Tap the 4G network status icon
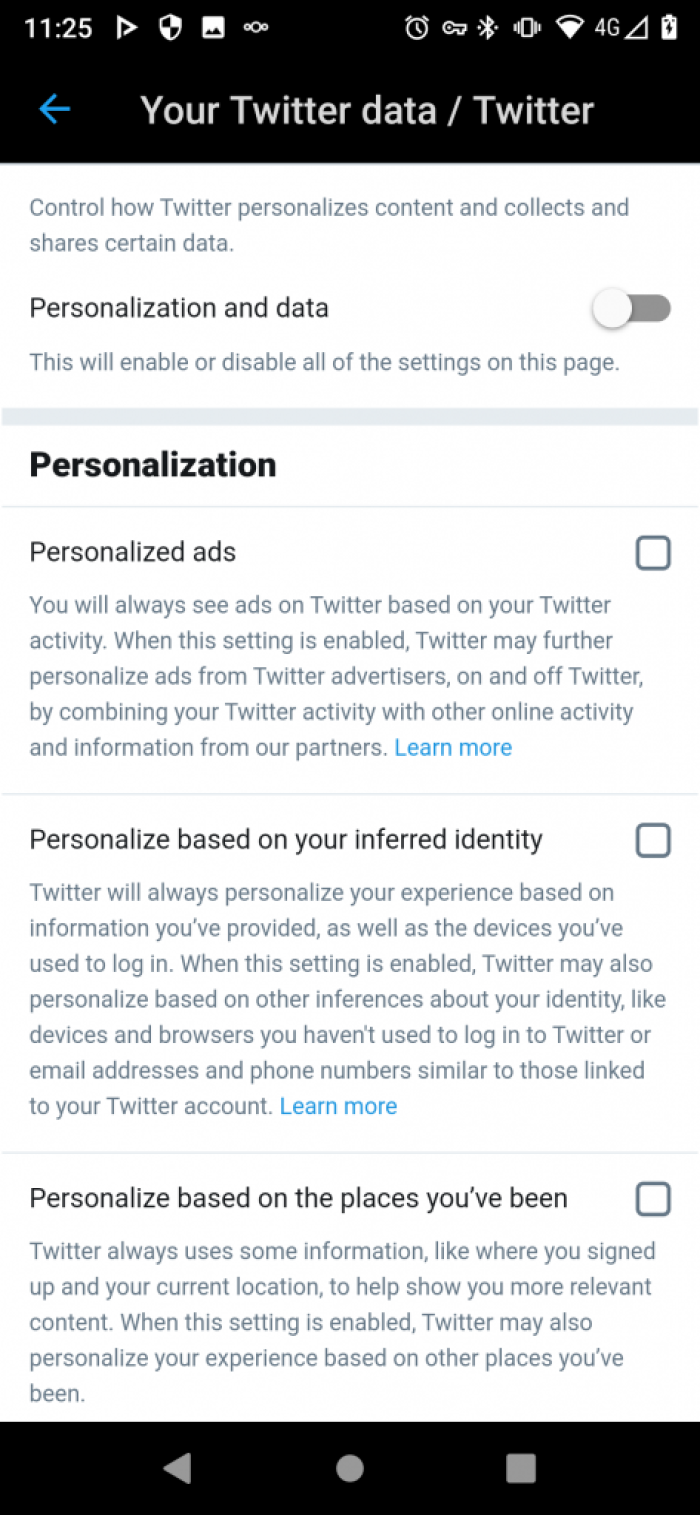This screenshot has width=700, height=1515. 608,29
